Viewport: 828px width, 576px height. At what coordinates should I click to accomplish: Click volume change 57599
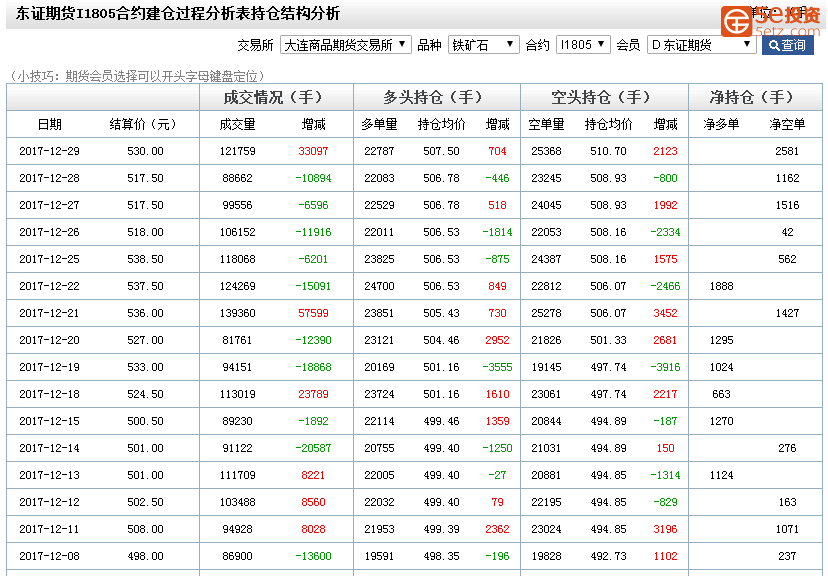(x=313, y=313)
